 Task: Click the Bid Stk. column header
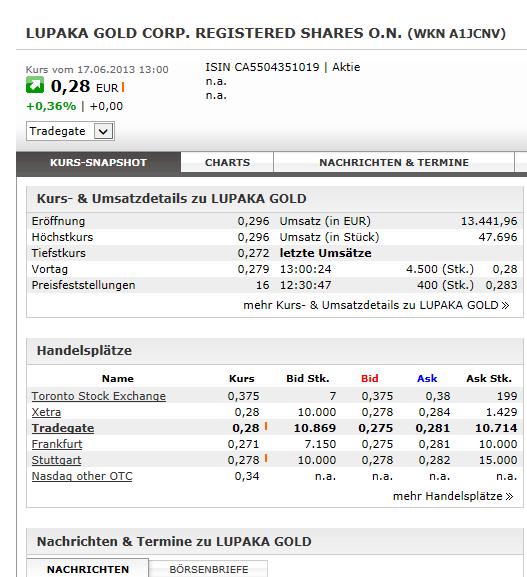[308, 379]
